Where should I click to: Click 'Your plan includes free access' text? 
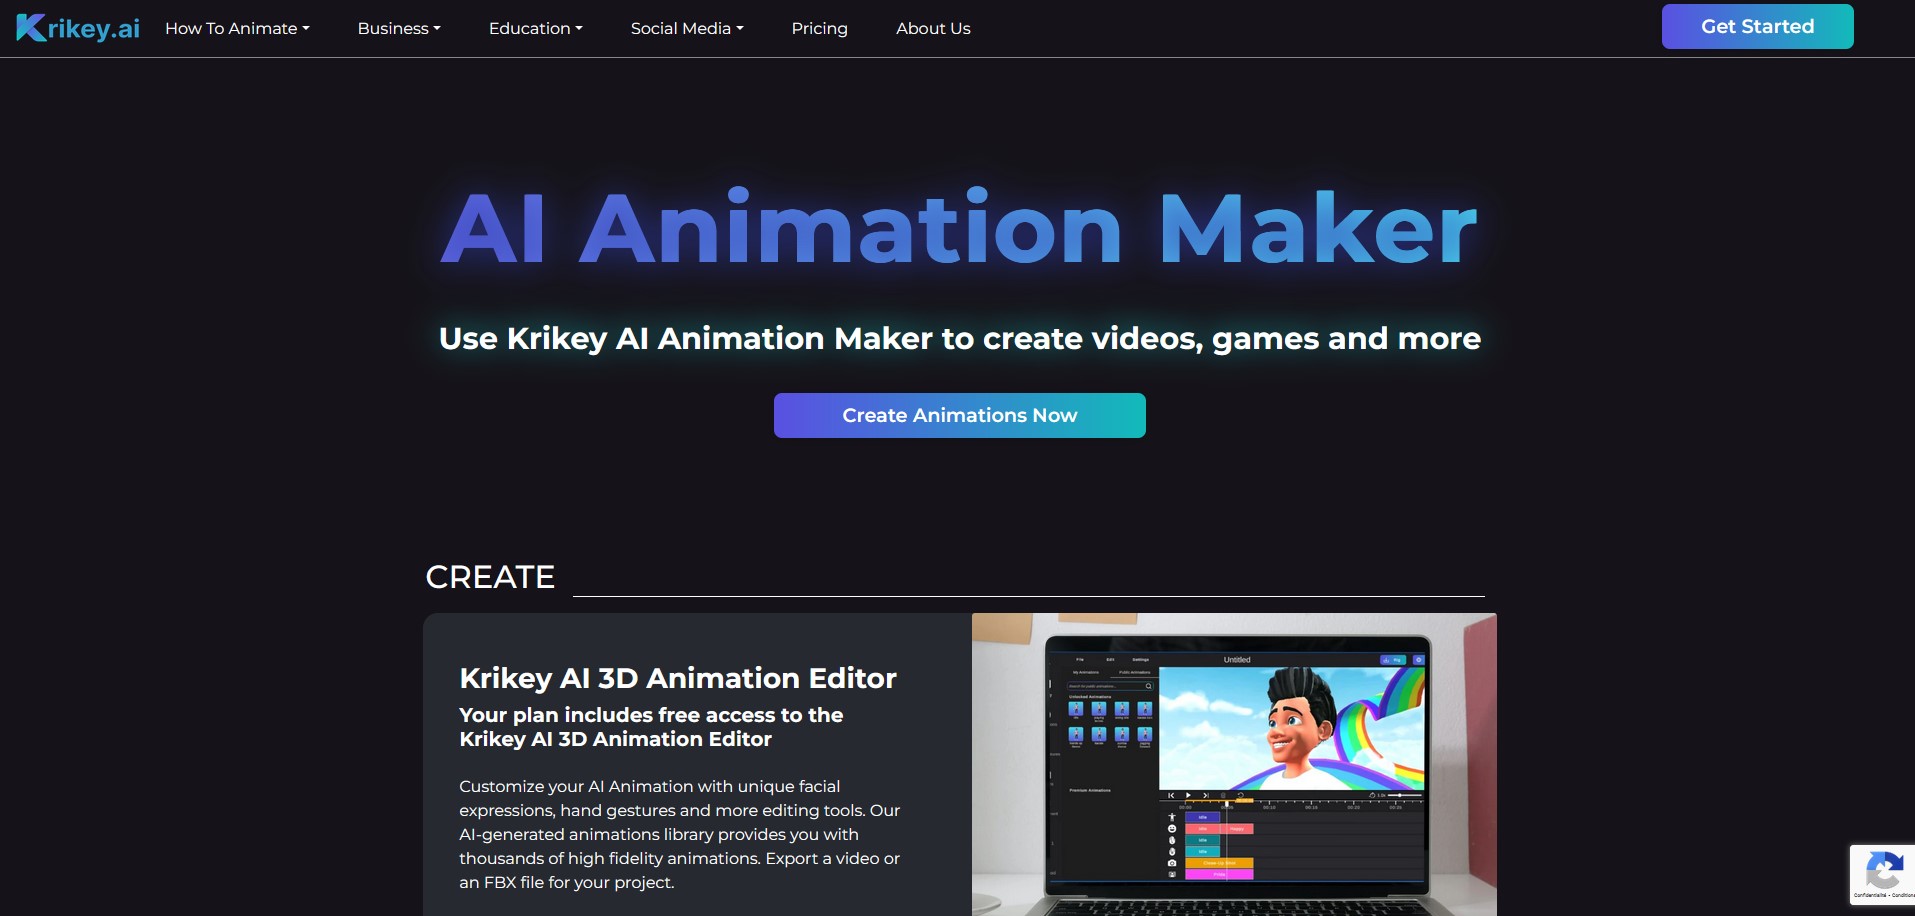point(651,727)
